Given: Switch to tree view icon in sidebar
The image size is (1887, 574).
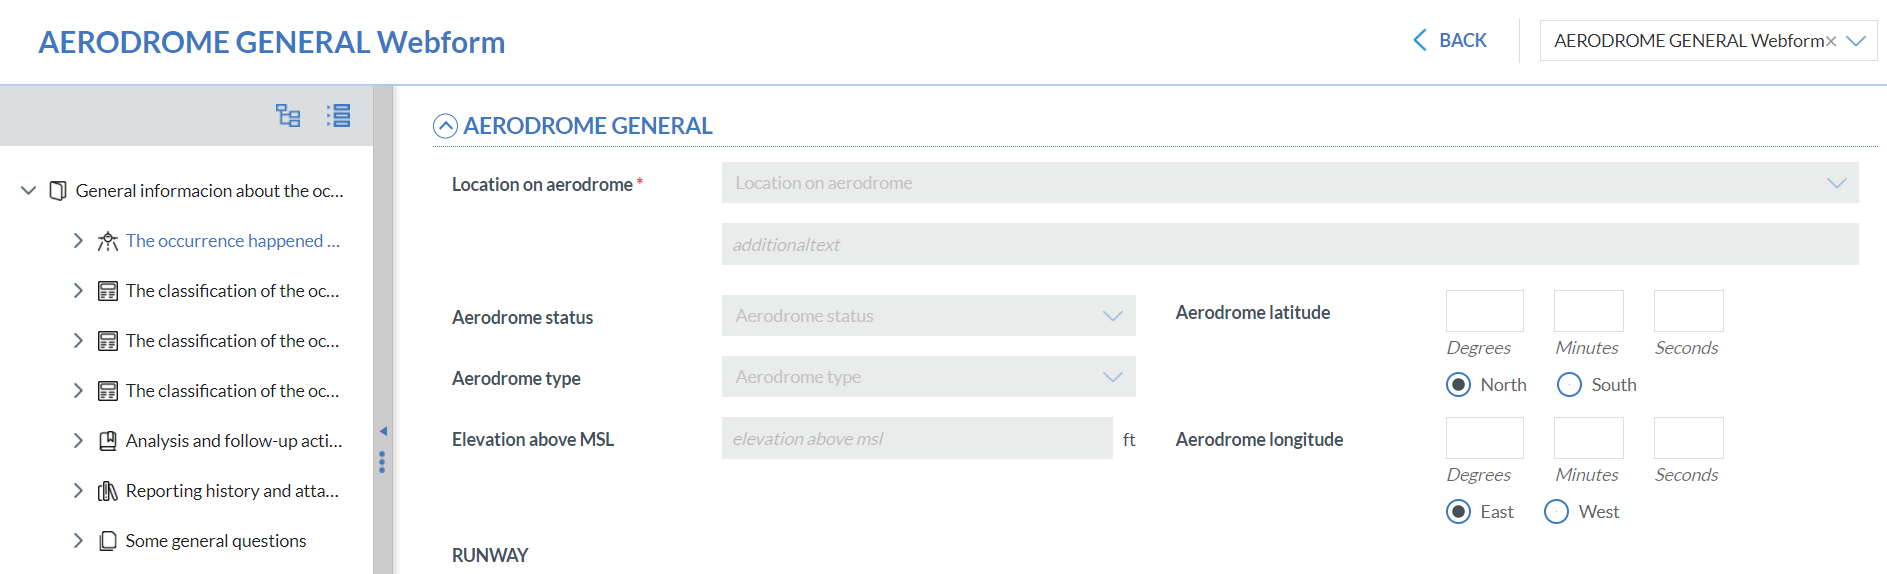Looking at the screenshot, I should click(288, 116).
